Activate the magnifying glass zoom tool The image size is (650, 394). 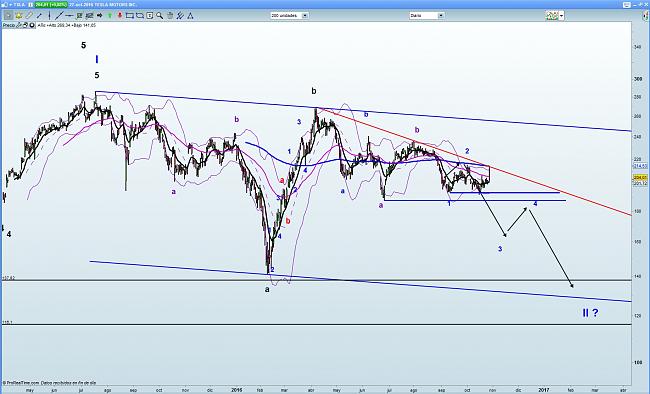(160, 16)
